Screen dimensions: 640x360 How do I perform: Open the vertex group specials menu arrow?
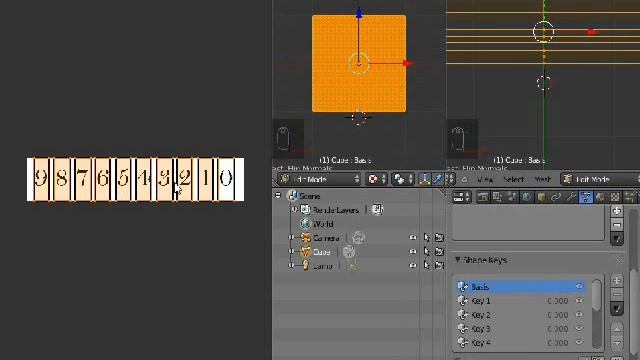click(x=617, y=239)
